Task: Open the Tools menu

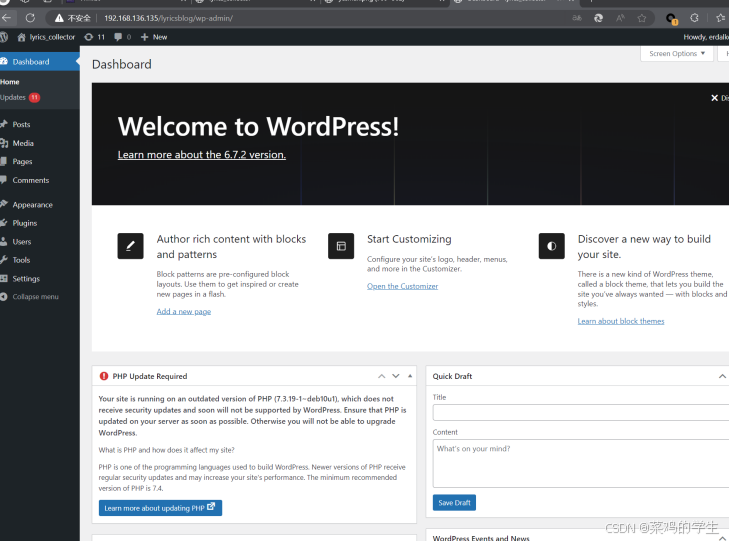Action: tap(21, 260)
